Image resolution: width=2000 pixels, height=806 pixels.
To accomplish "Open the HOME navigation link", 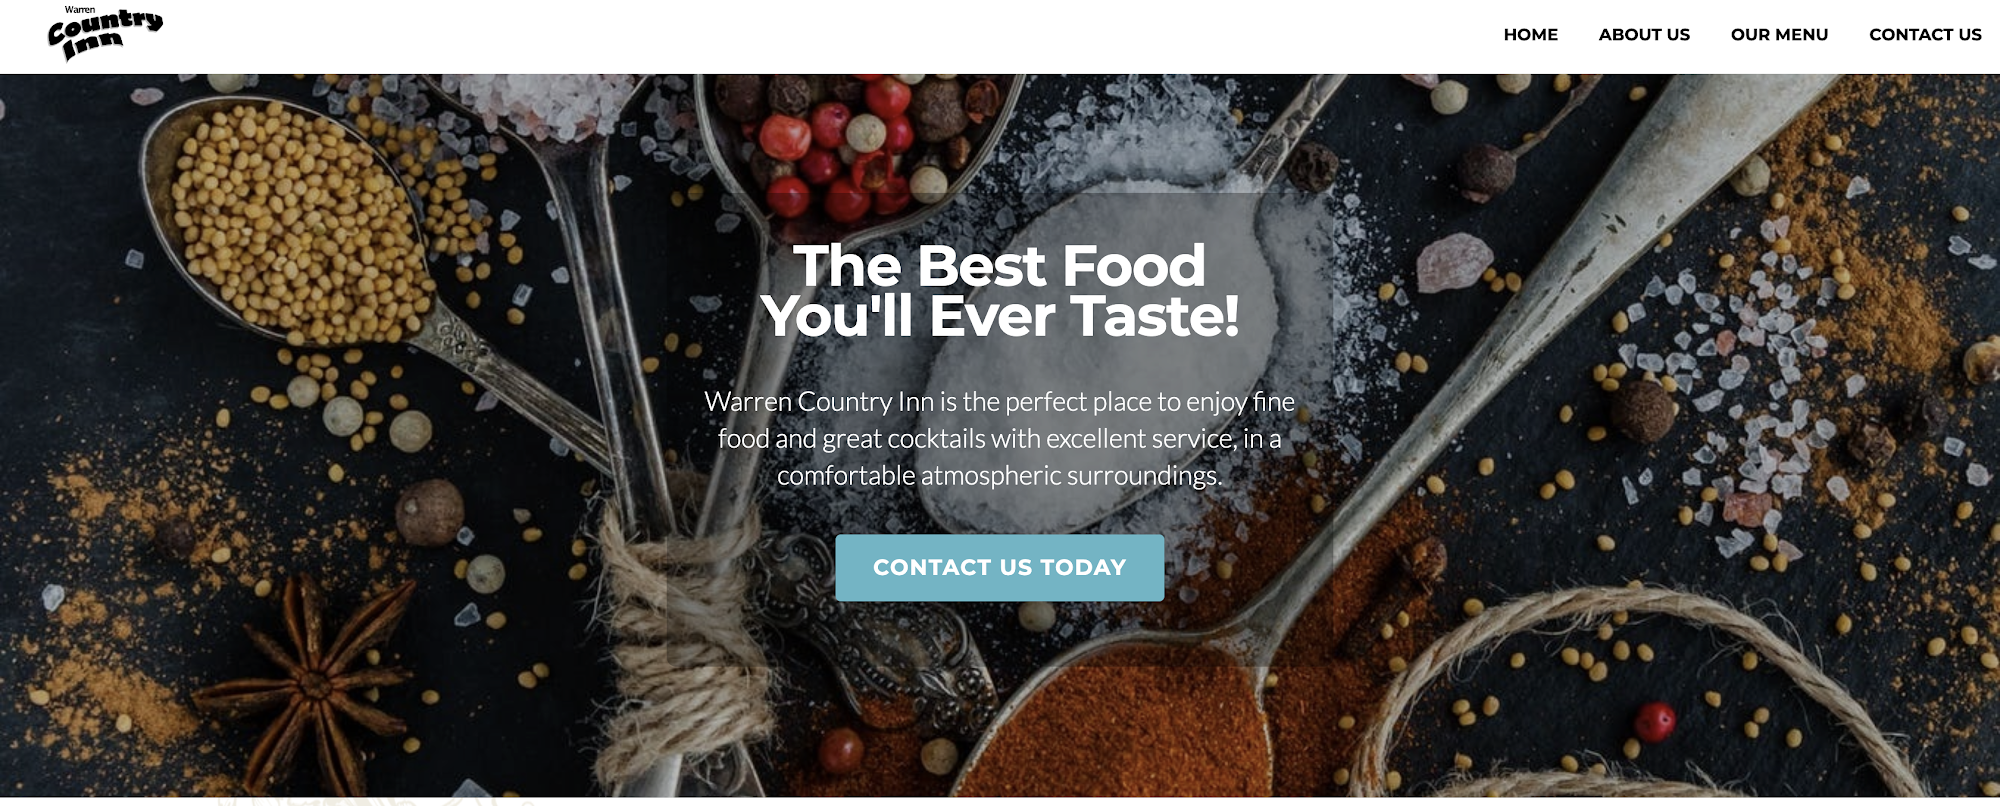I will (1530, 35).
